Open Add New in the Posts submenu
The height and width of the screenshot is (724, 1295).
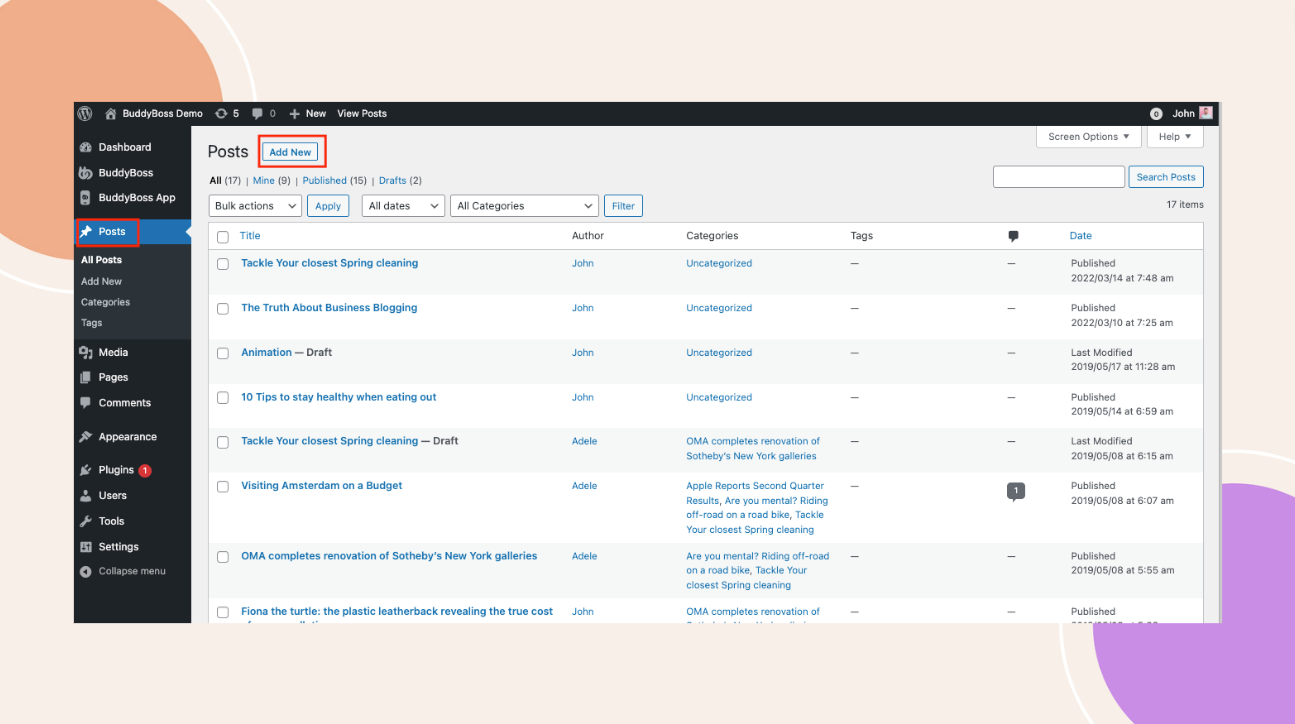pos(101,281)
